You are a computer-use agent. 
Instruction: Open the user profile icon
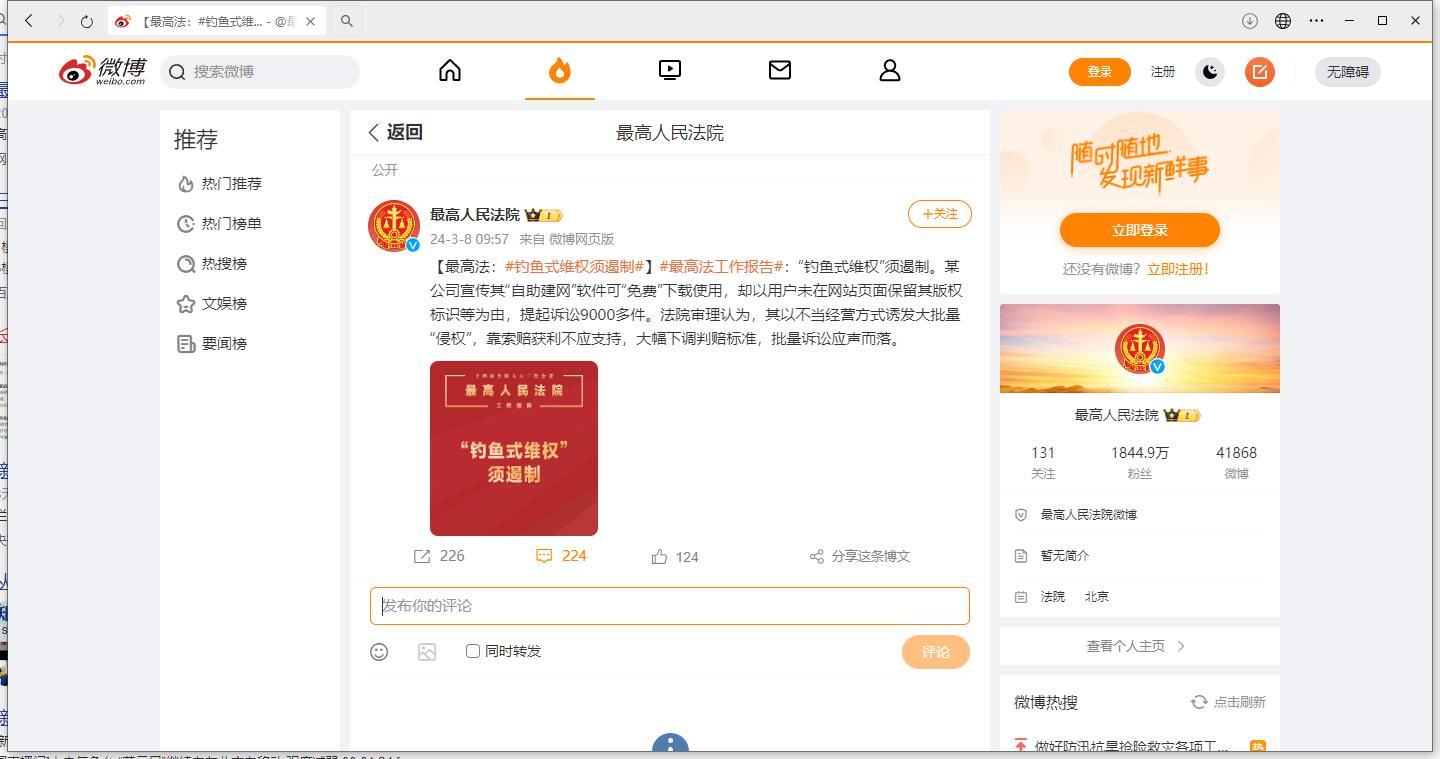(x=890, y=71)
